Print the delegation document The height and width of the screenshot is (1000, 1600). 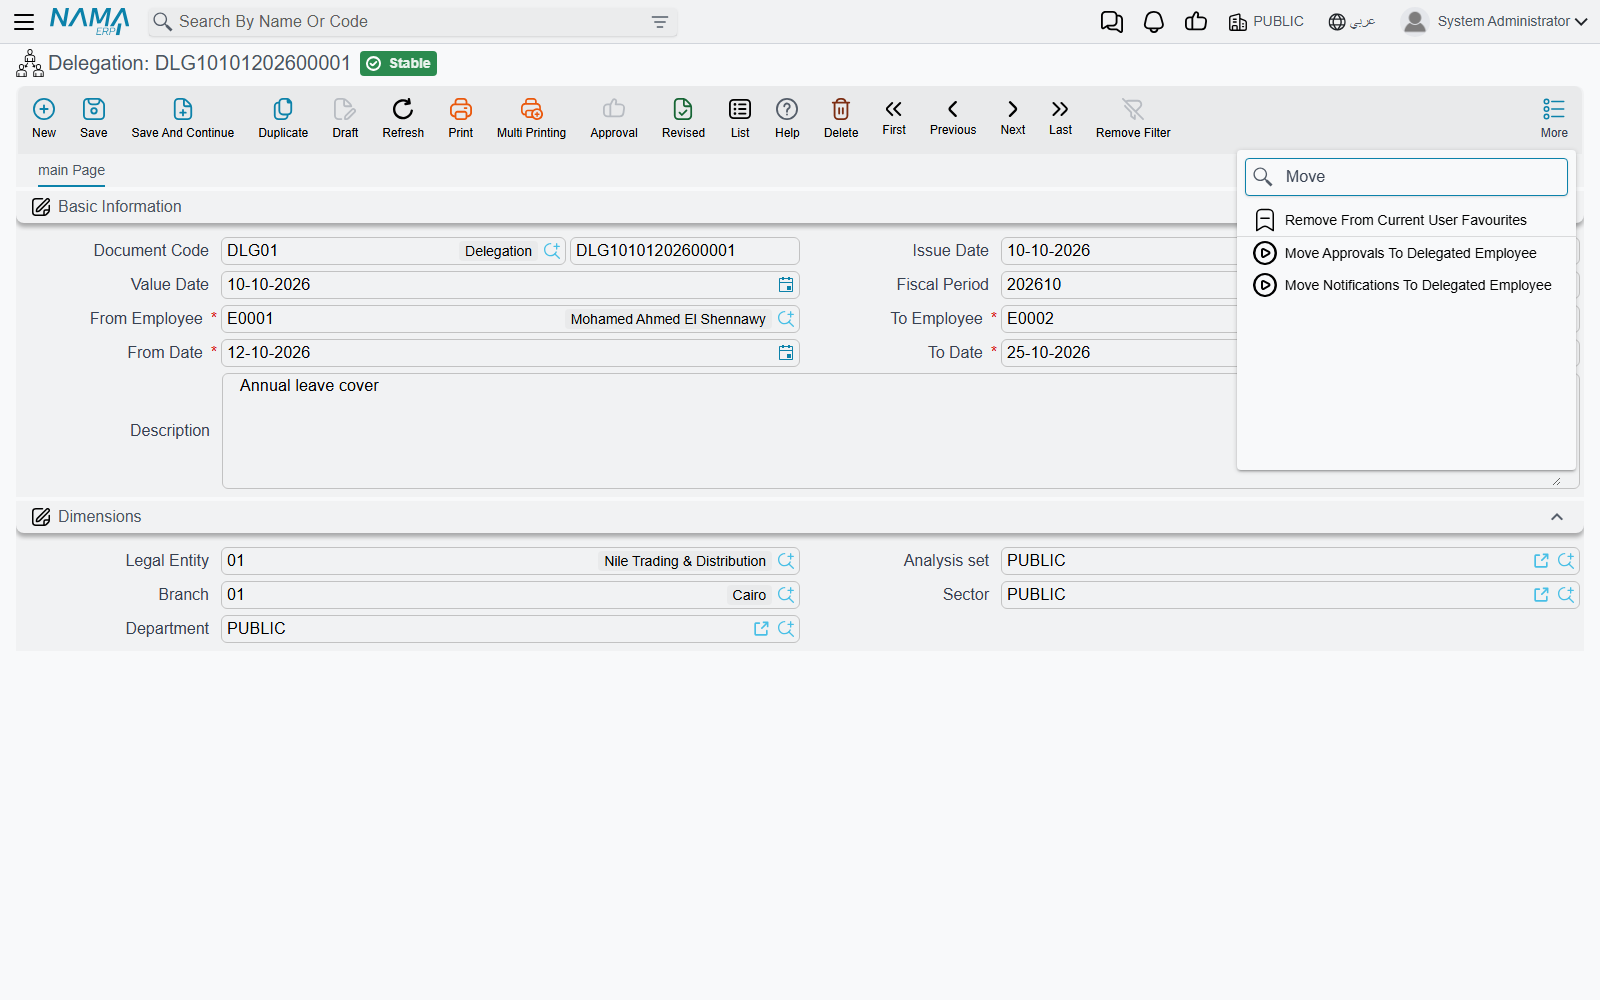(x=461, y=118)
